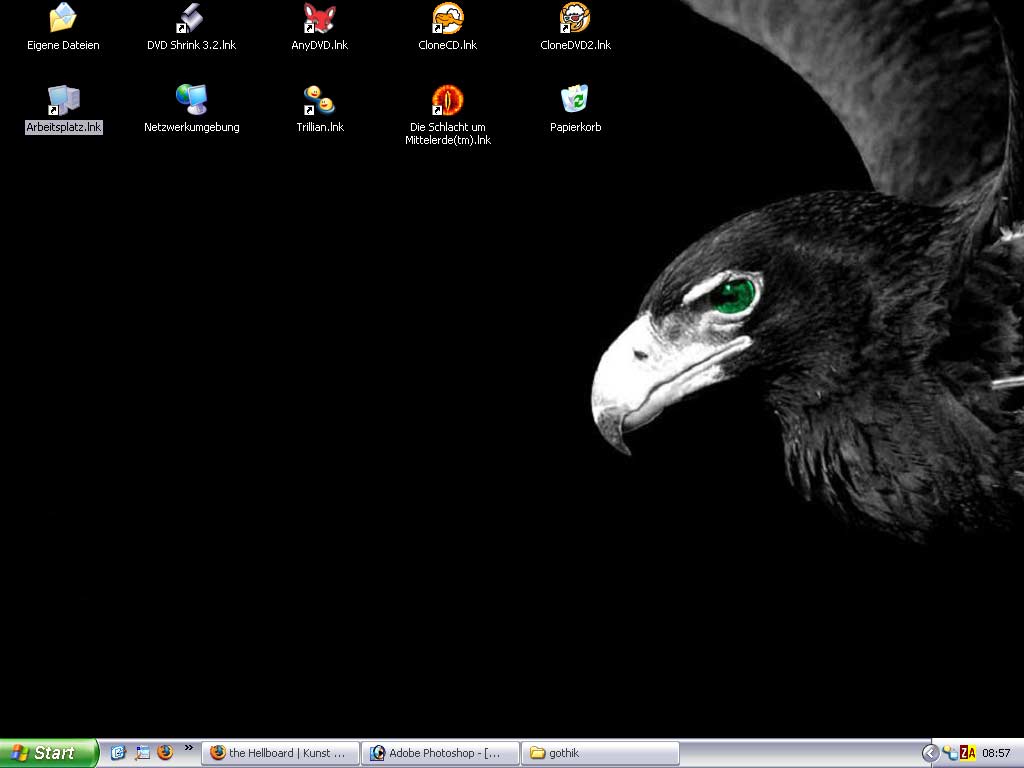Screen dimensions: 1024x768
Task: Select the CloneDVD2 shortcut icon
Action: click(575, 18)
